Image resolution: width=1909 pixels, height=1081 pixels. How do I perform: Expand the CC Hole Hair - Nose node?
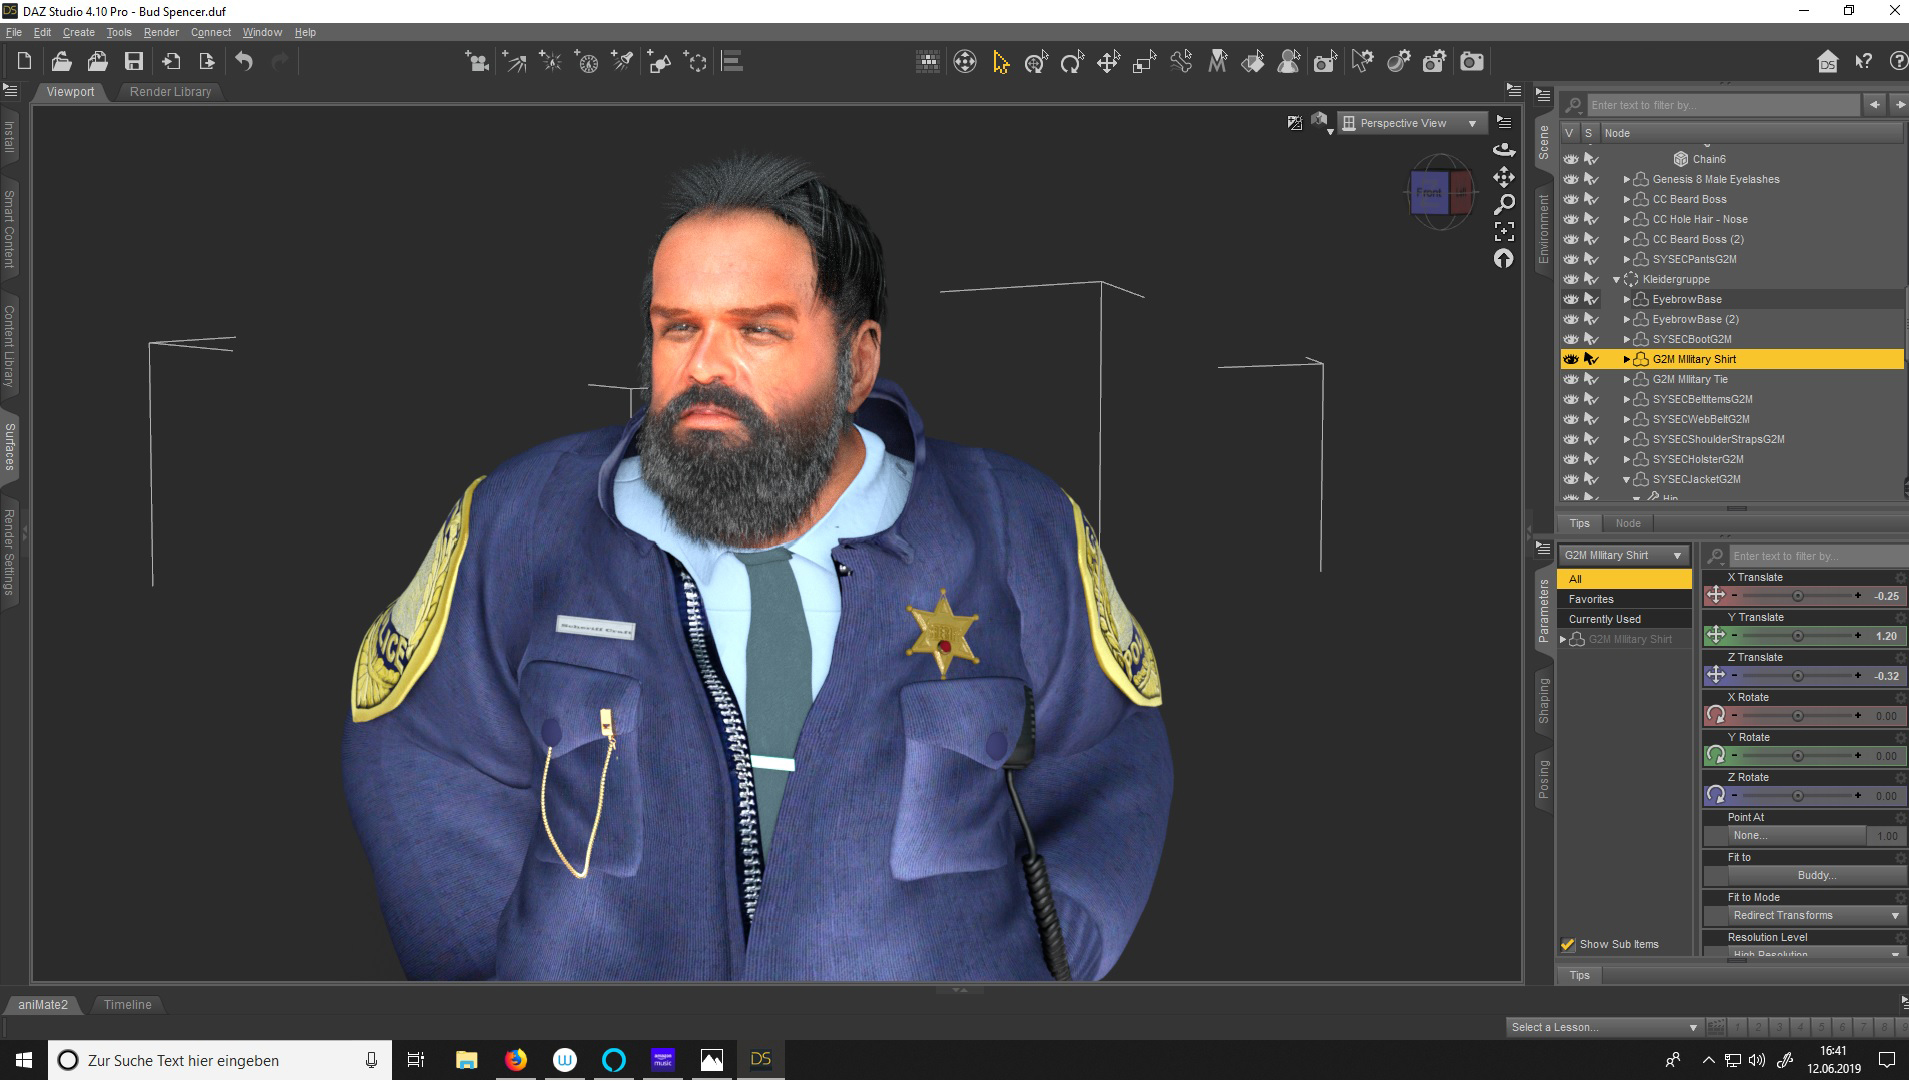tap(1626, 219)
